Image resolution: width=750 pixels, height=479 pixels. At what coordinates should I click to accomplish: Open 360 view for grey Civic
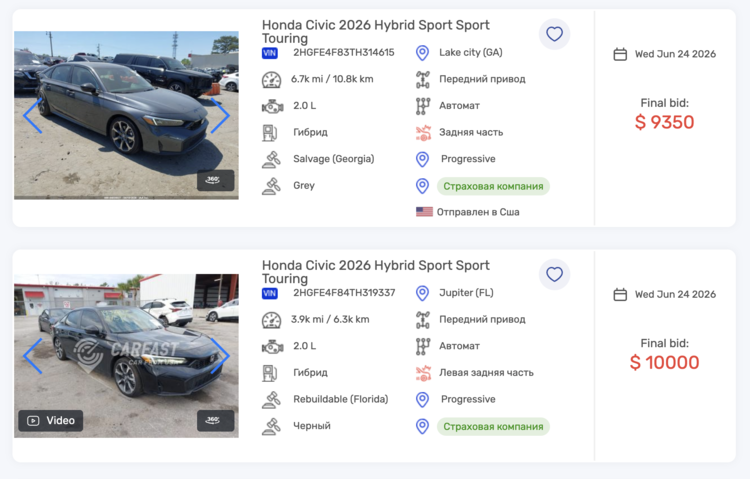[x=216, y=180]
